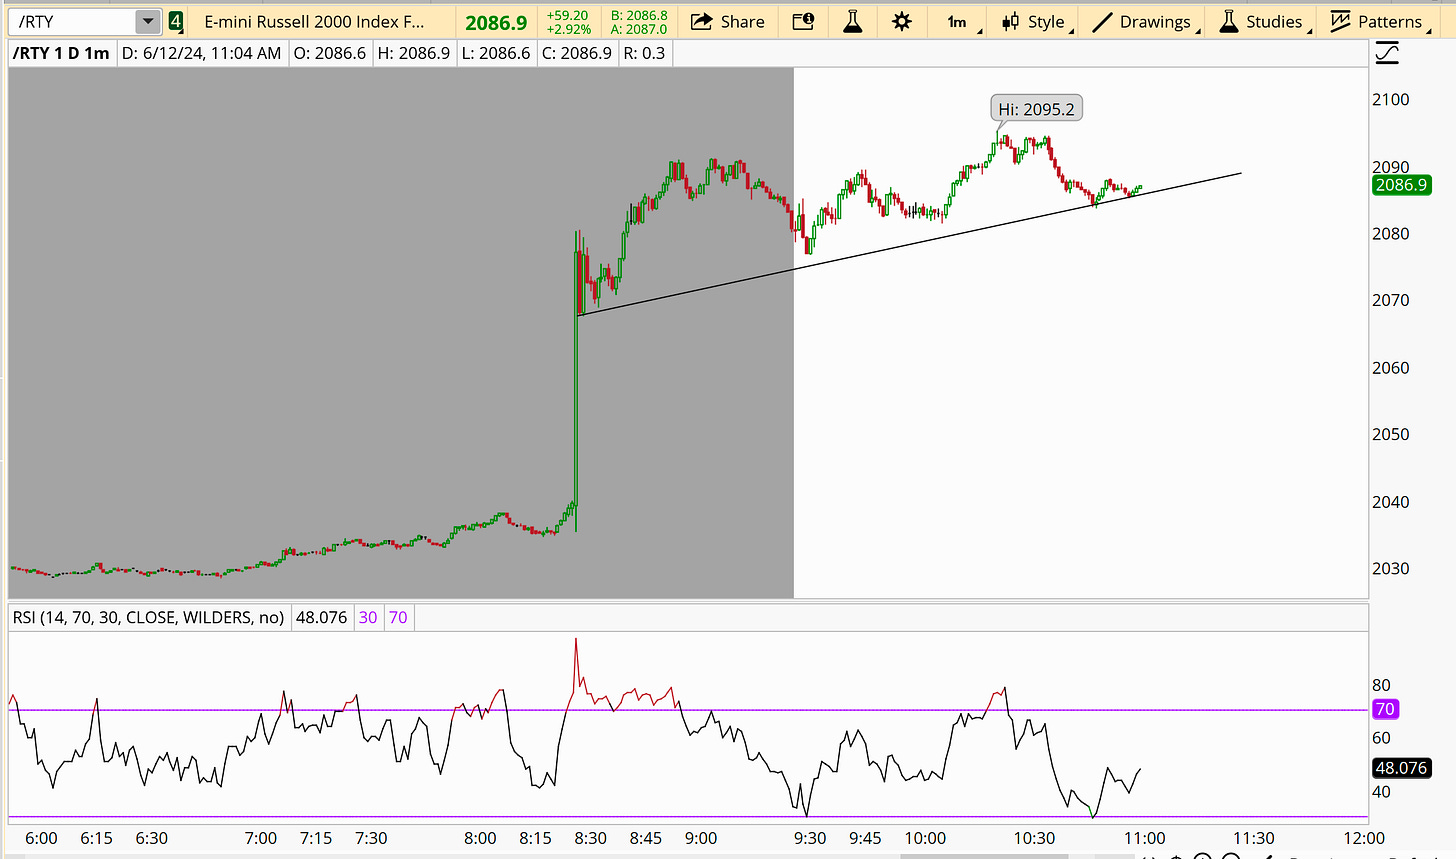Open the symbol selector dropdown arrow
The width and height of the screenshot is (1456, 859).
pos(148,21)
